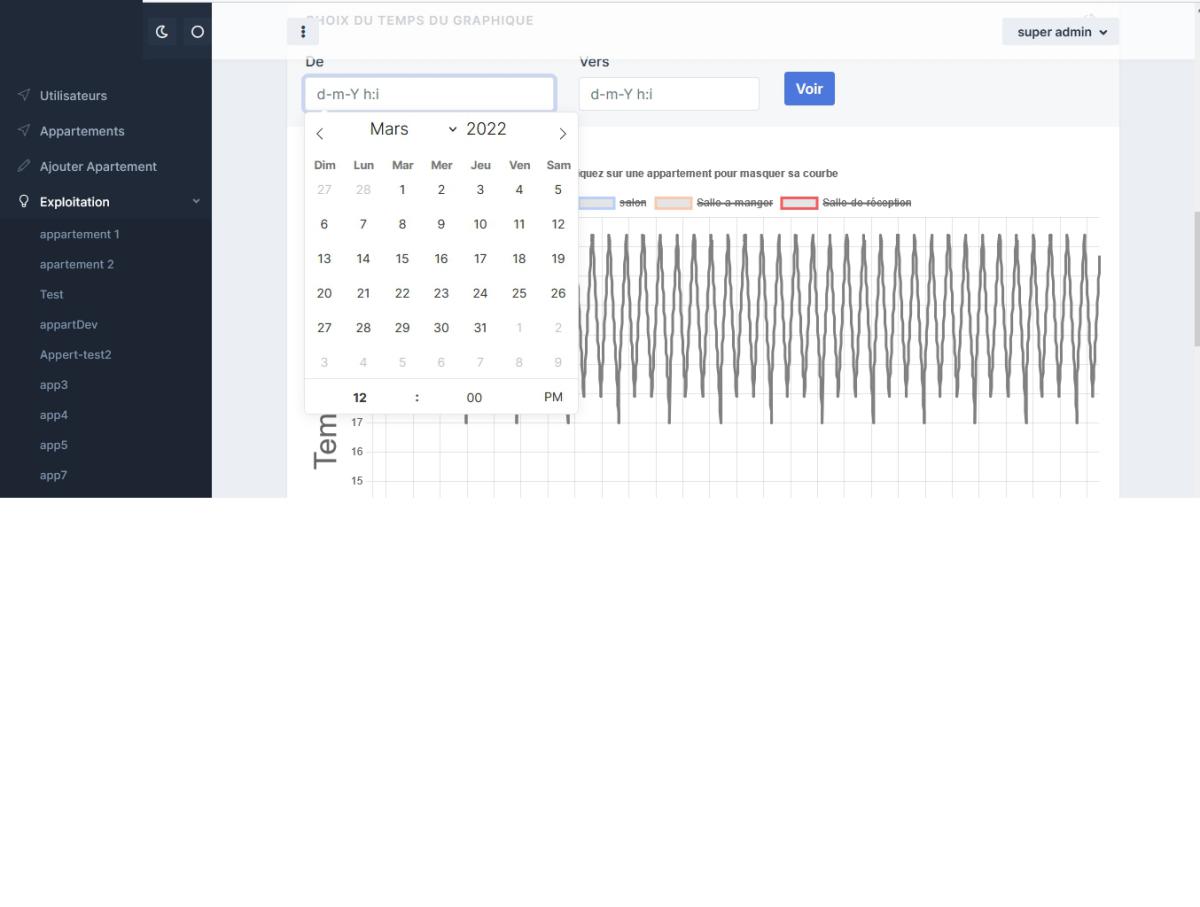Pick March 12 in the calendar
Image resolution: width=1200 pixels, height=907 pixels.
tap(558, 224)
